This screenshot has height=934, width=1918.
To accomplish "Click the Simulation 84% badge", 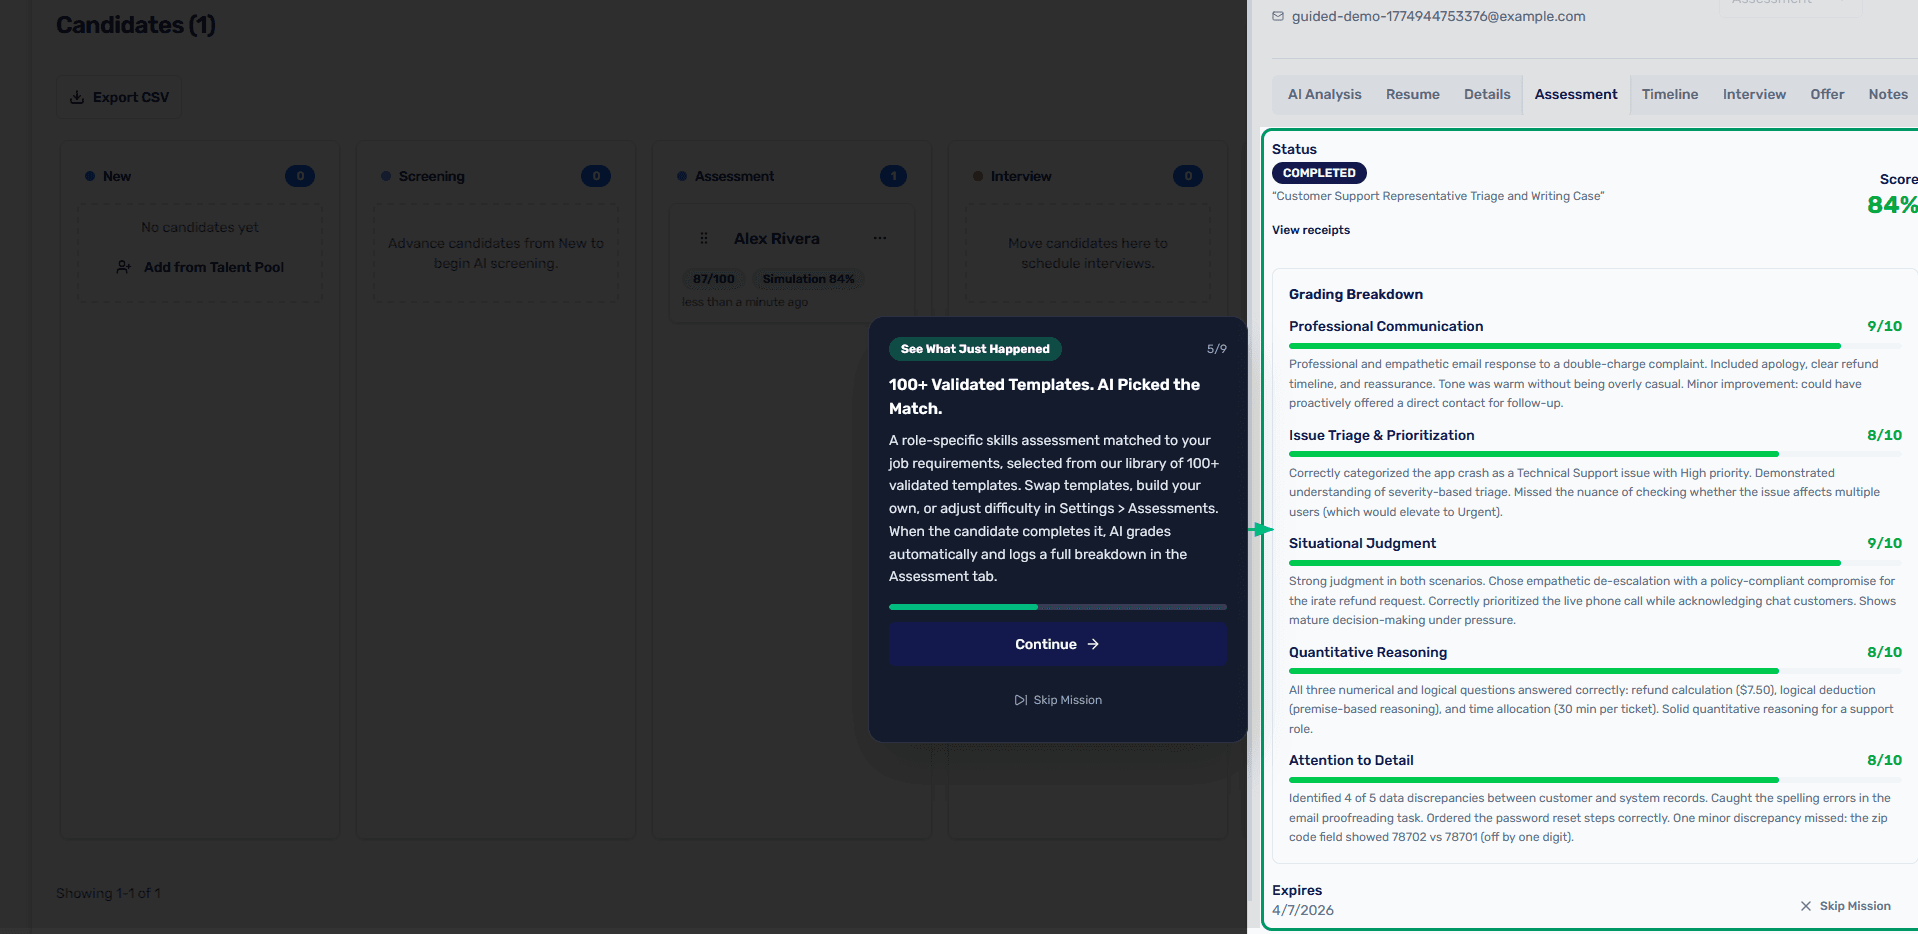I will (808, 279).
